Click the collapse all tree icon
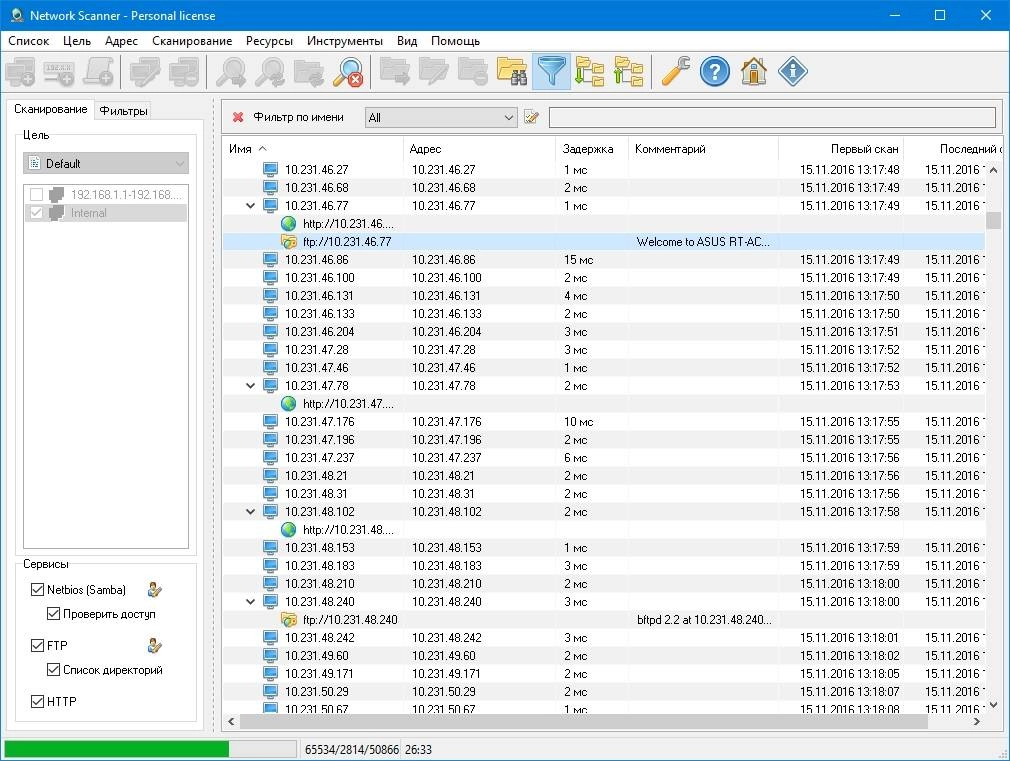This screenshot has height=761, width=1010. point(629,72)
